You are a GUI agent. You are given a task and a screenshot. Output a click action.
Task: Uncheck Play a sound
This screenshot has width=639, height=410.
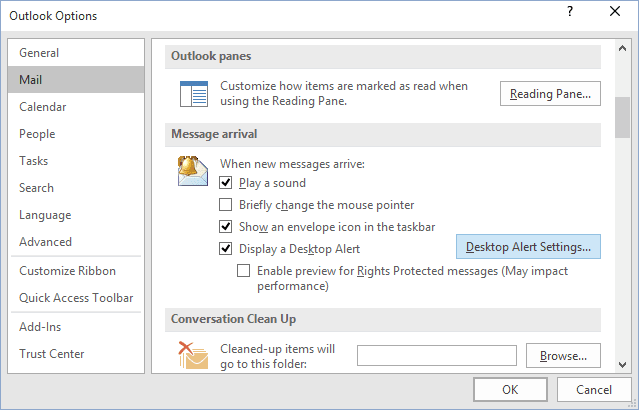point(225,182)
